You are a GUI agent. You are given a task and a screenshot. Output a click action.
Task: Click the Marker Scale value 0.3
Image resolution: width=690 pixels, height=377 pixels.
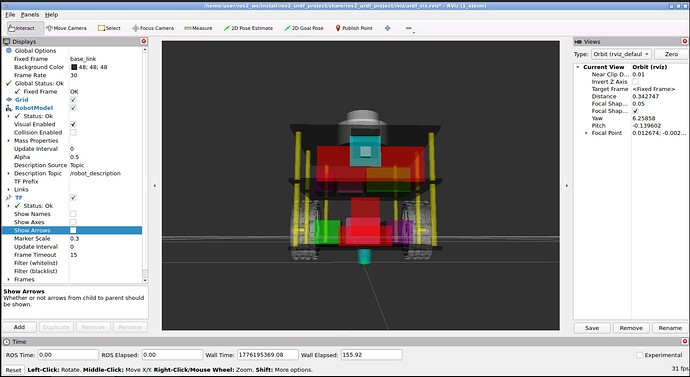coord(74,238)
